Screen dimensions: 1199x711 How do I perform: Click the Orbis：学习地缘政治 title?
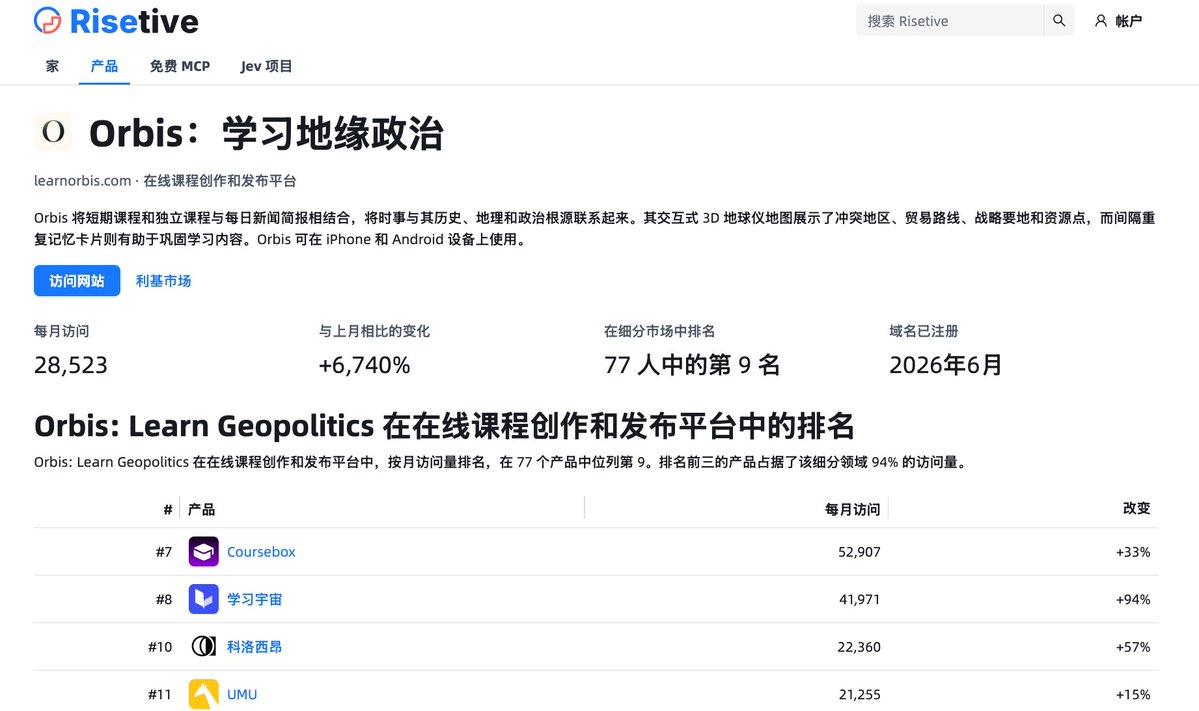pos(266,132)
